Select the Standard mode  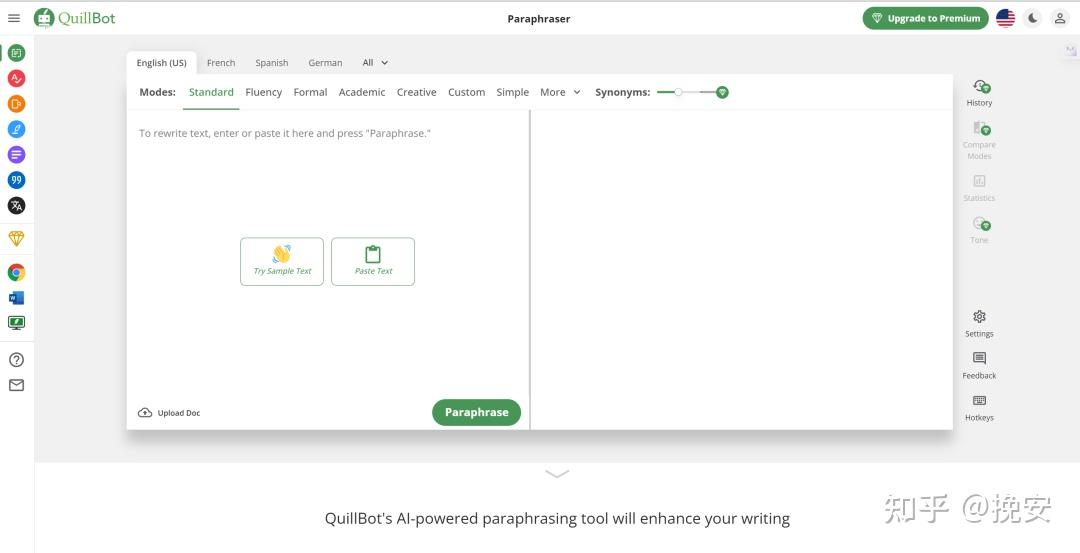pos(211,92)
